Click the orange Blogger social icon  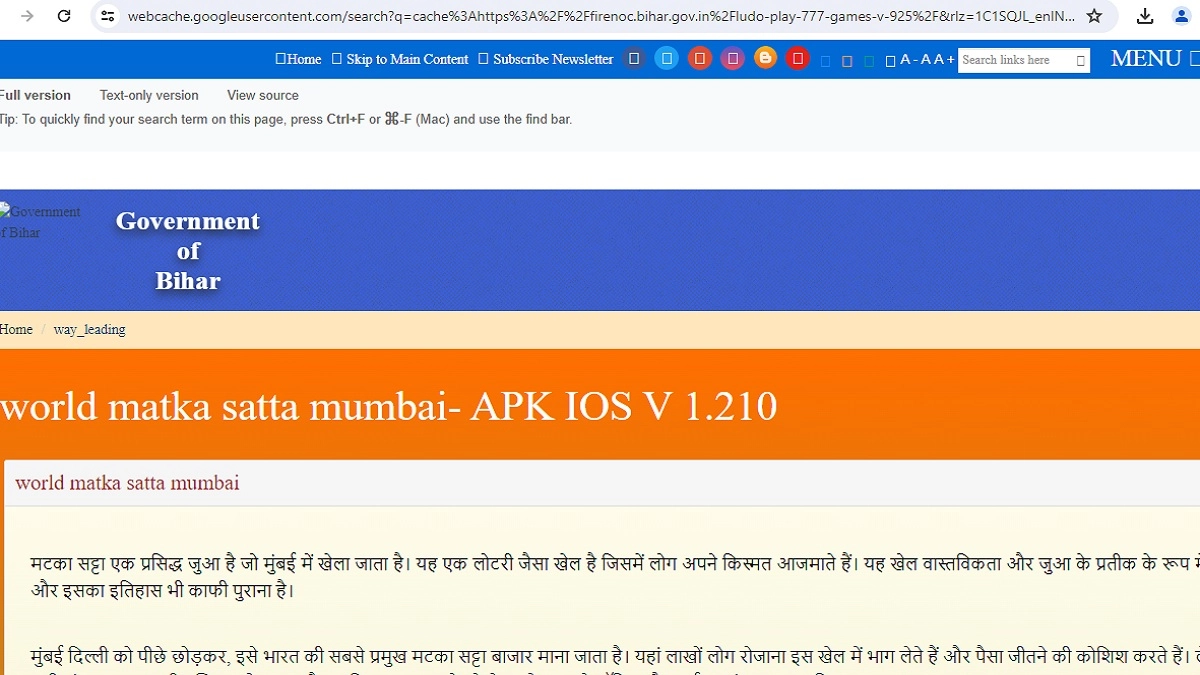point(765,58)
